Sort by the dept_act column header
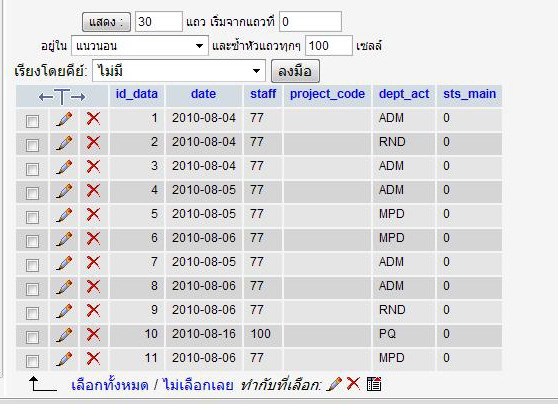Image resolution: width=558 pixels, height=404 pixels. point(404,94)
